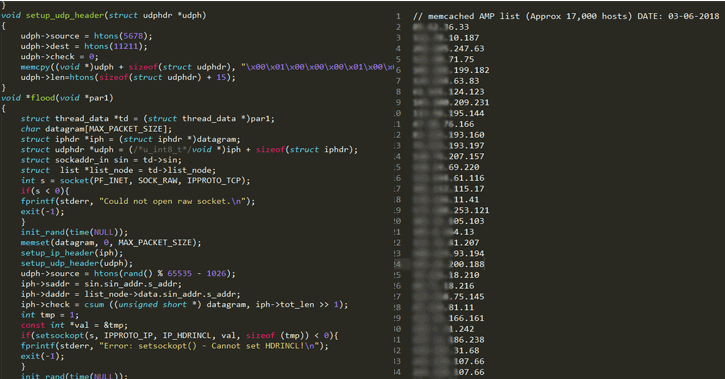
Task: Click the list entry ending in 166.161
Action: 449,318
